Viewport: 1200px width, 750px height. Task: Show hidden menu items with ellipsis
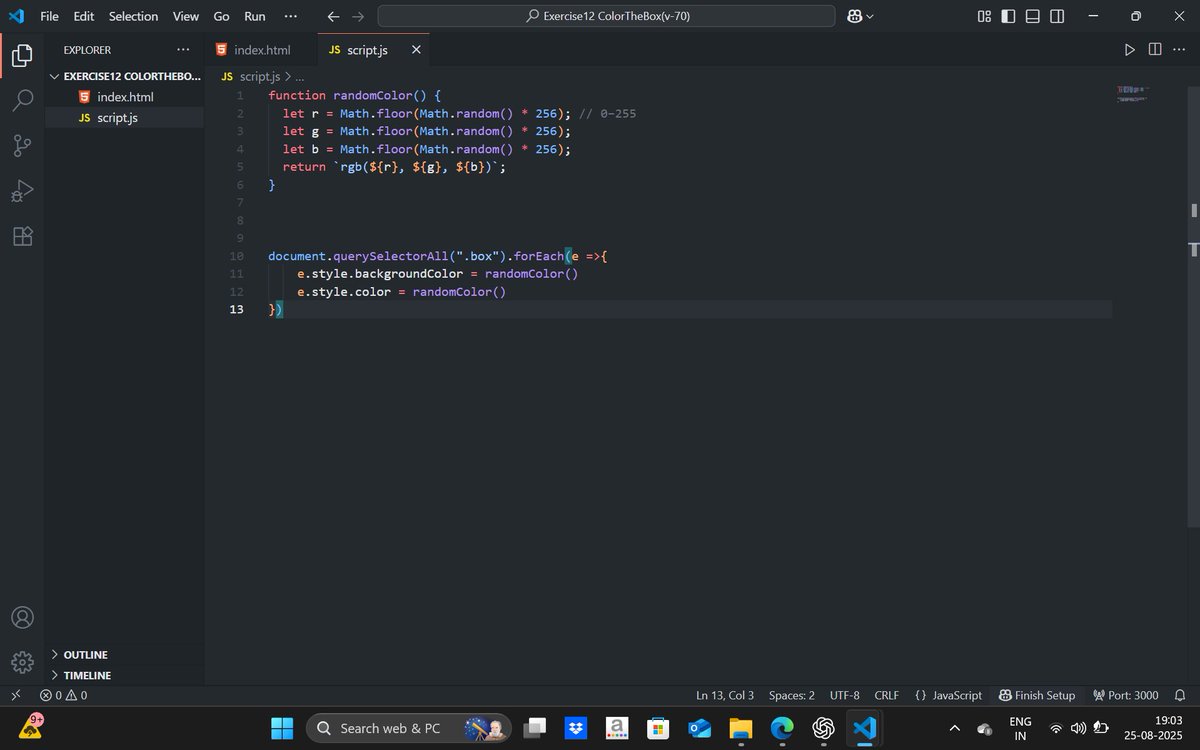pyautogui.click(x=290, y=16)
